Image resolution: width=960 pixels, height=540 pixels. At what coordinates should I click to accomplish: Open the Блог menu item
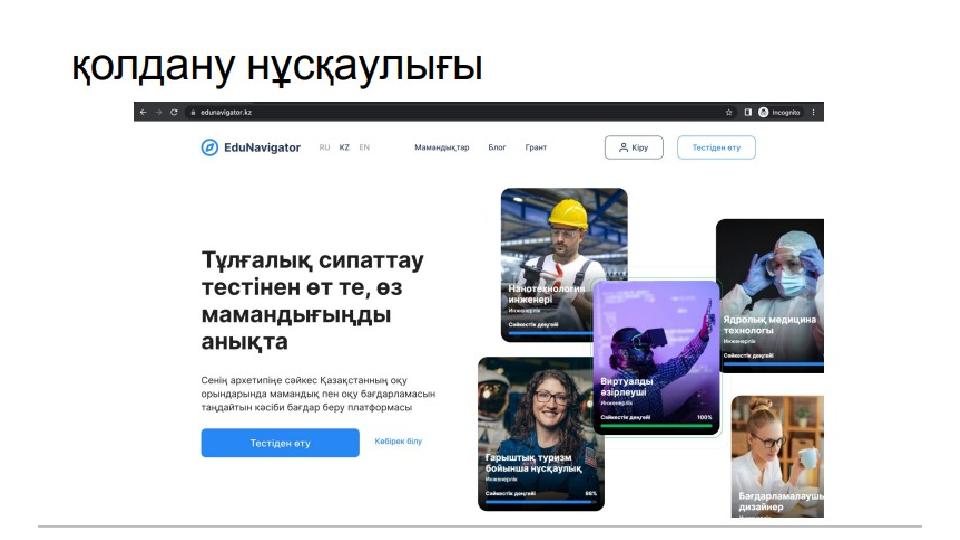(497, 148)
